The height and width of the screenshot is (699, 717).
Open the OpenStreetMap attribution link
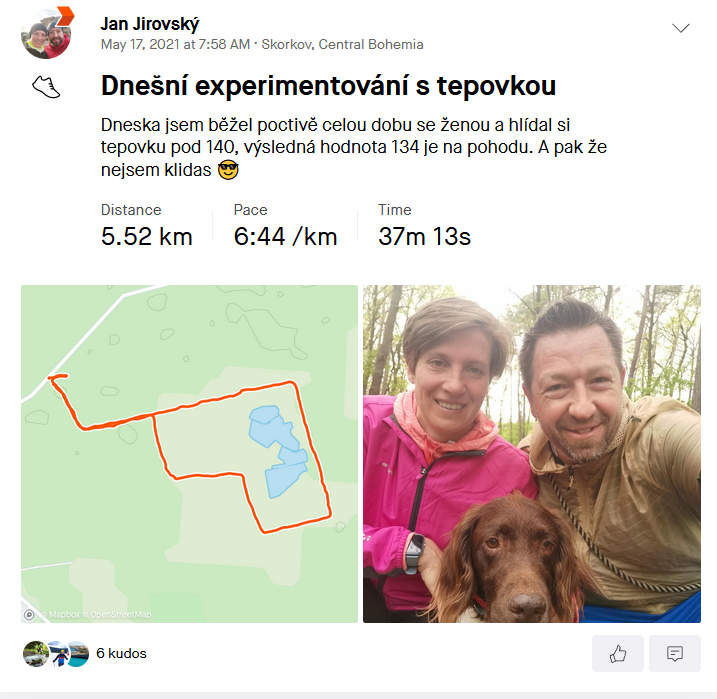(120, 614)
